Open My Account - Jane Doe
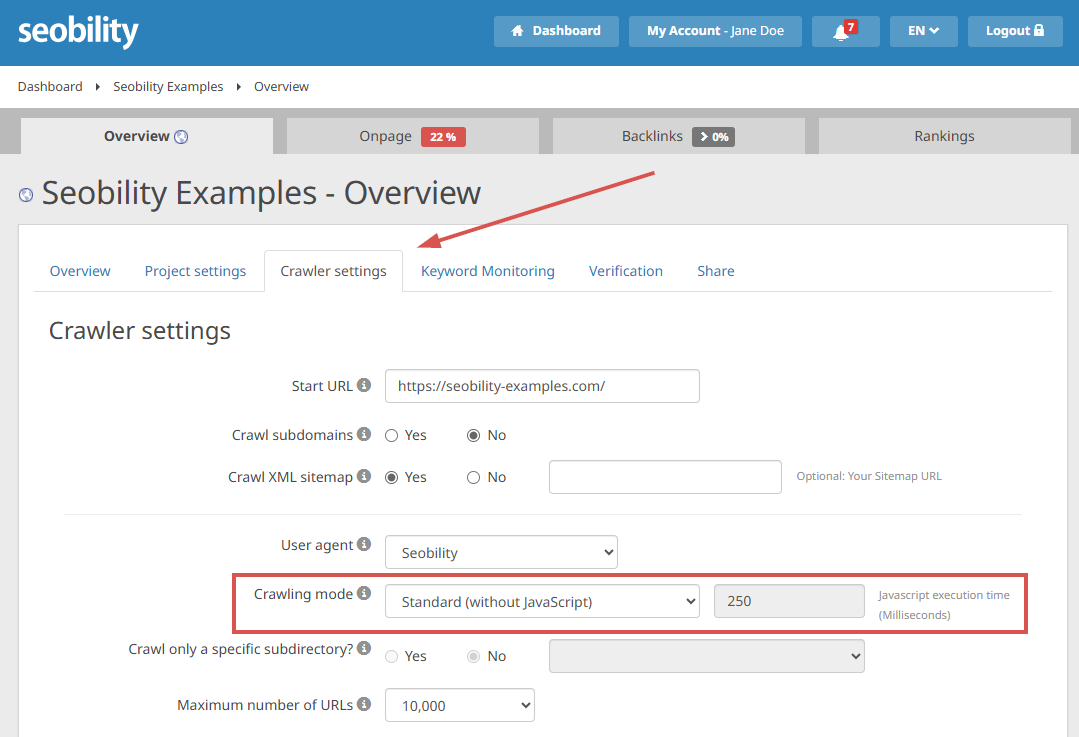The image size is (1079, 737). (715, 31)
